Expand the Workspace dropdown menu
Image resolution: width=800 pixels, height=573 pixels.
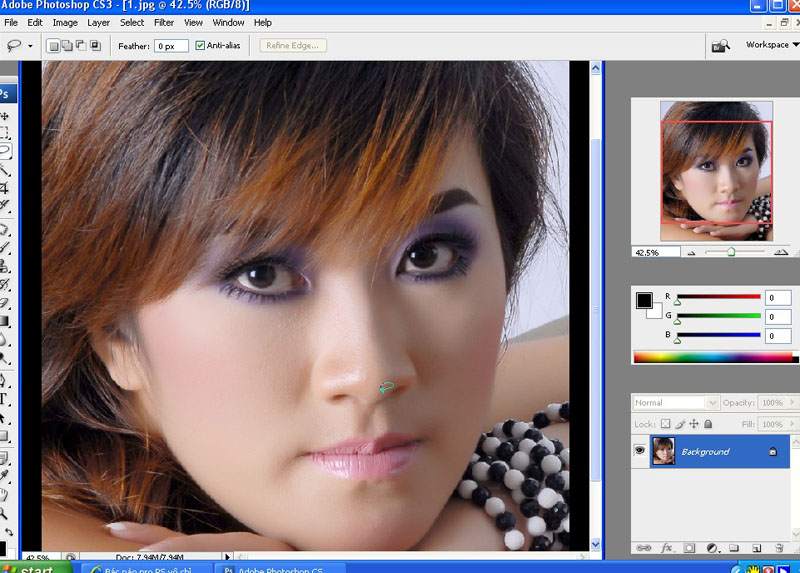coord(772,45)
